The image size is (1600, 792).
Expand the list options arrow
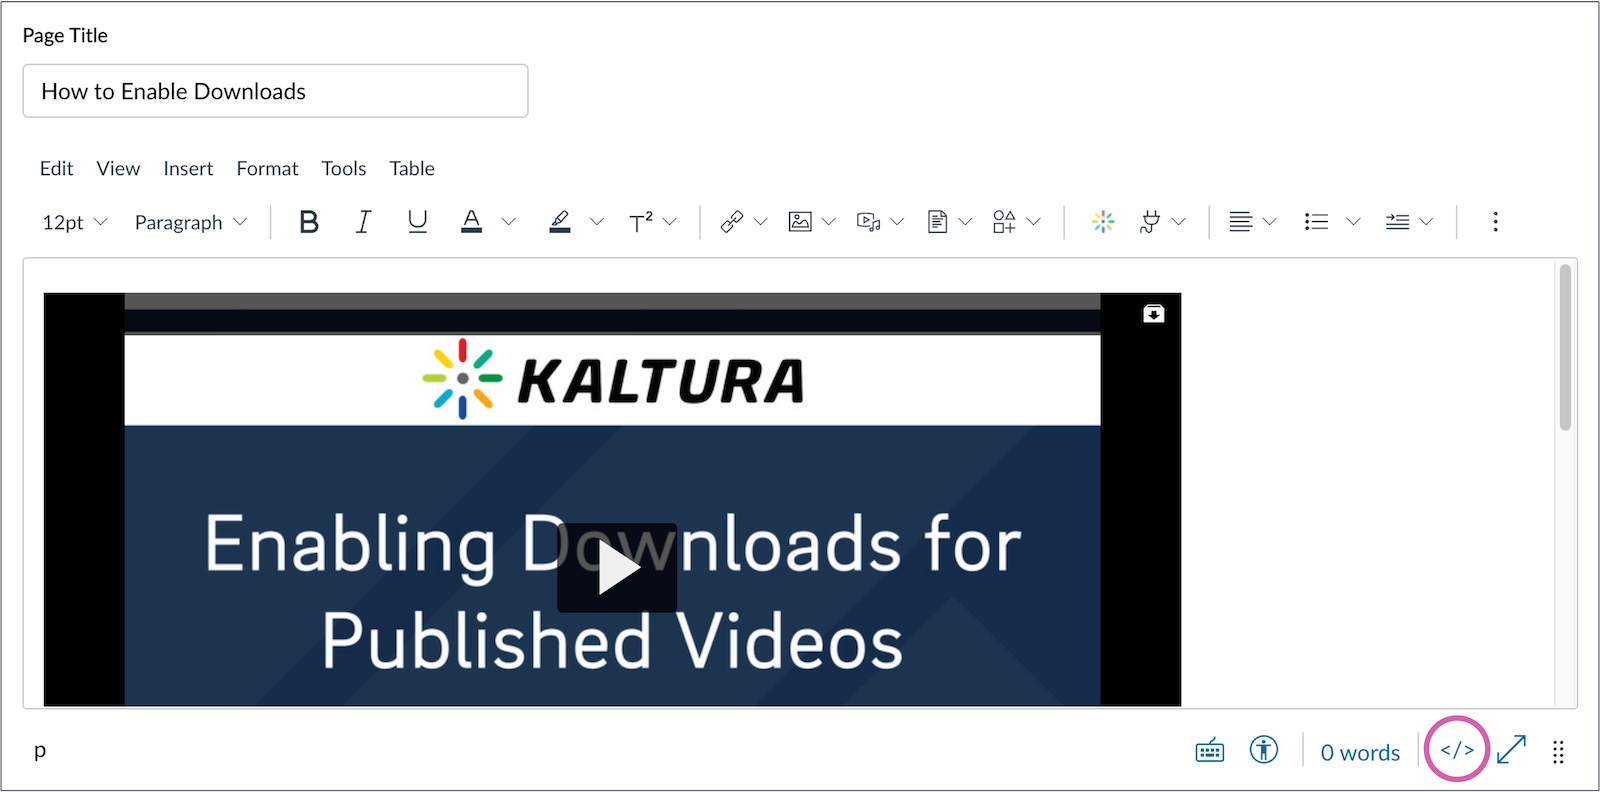pyautogui.click(x=1353, y=222)
